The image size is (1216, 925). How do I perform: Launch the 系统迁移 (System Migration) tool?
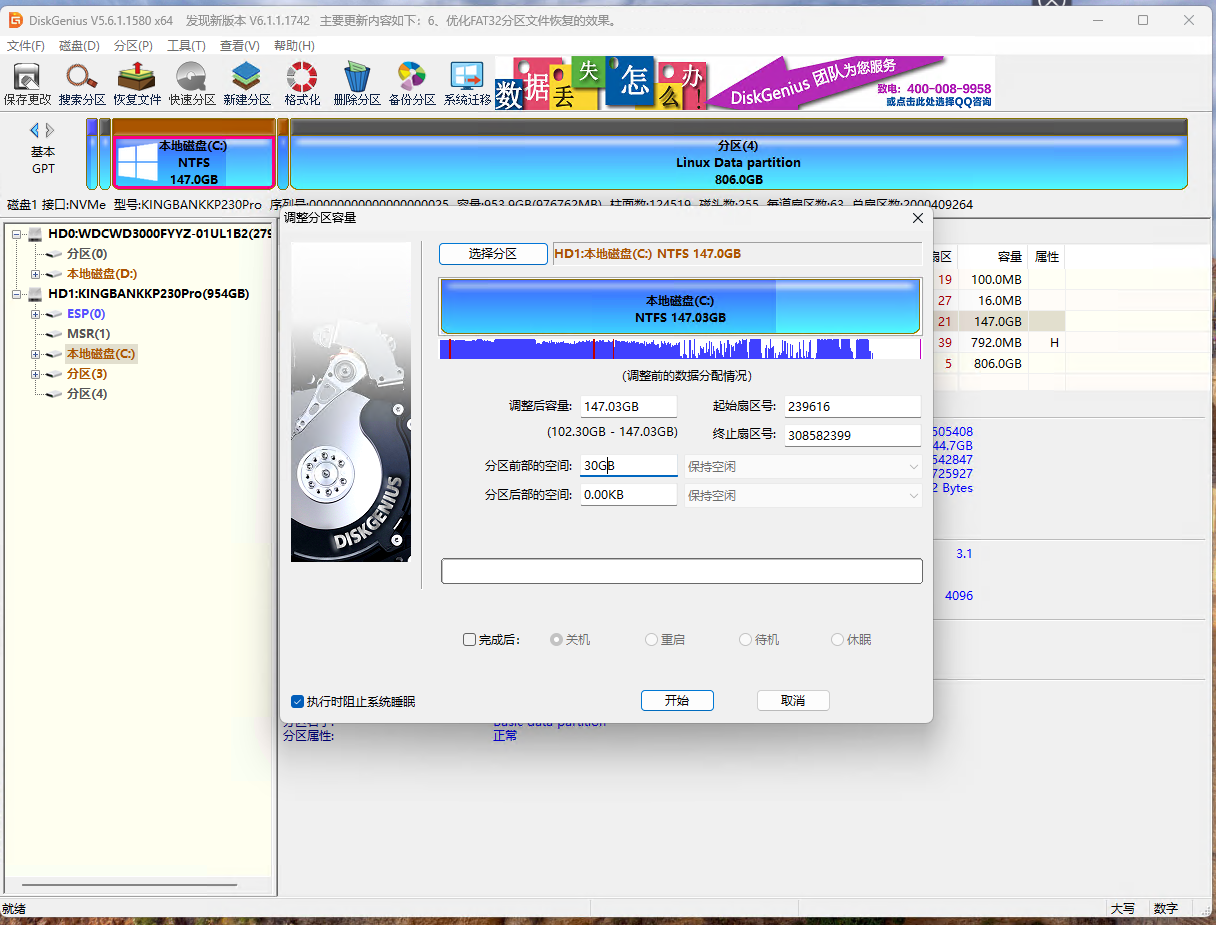[x=467, y=84]
